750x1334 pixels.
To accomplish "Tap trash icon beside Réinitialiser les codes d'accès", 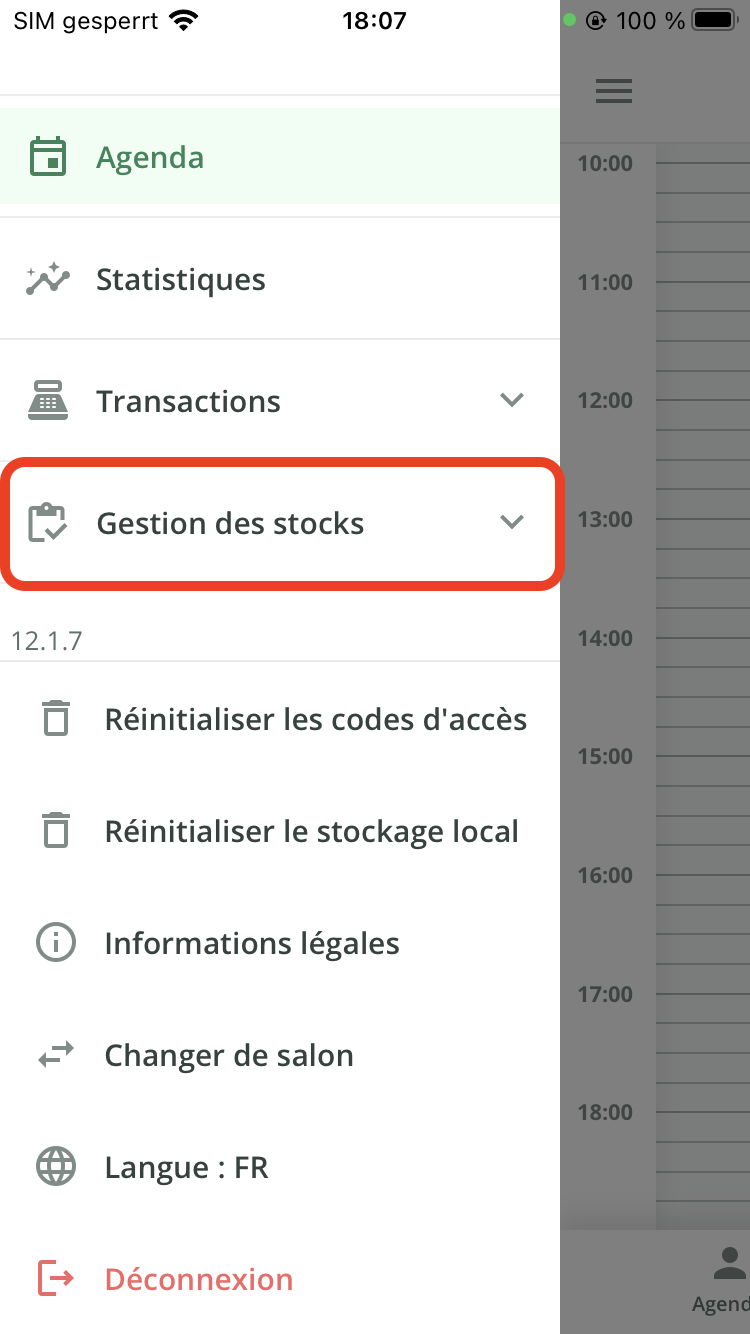I will point(56,719).
